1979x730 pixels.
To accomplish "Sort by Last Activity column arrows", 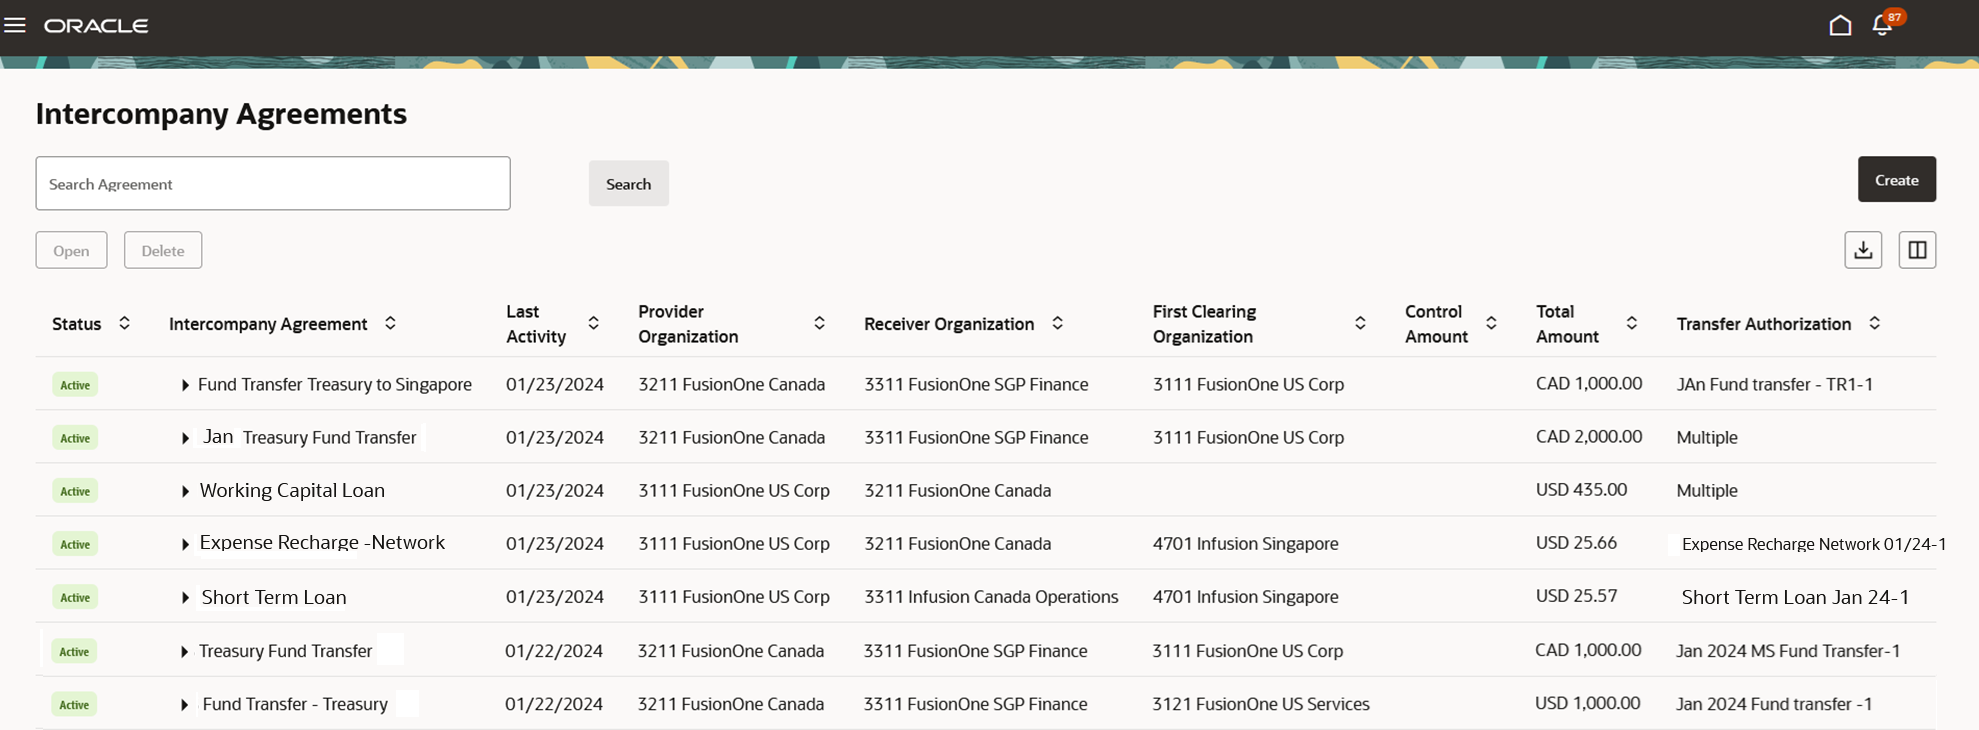I will [593, 323].
